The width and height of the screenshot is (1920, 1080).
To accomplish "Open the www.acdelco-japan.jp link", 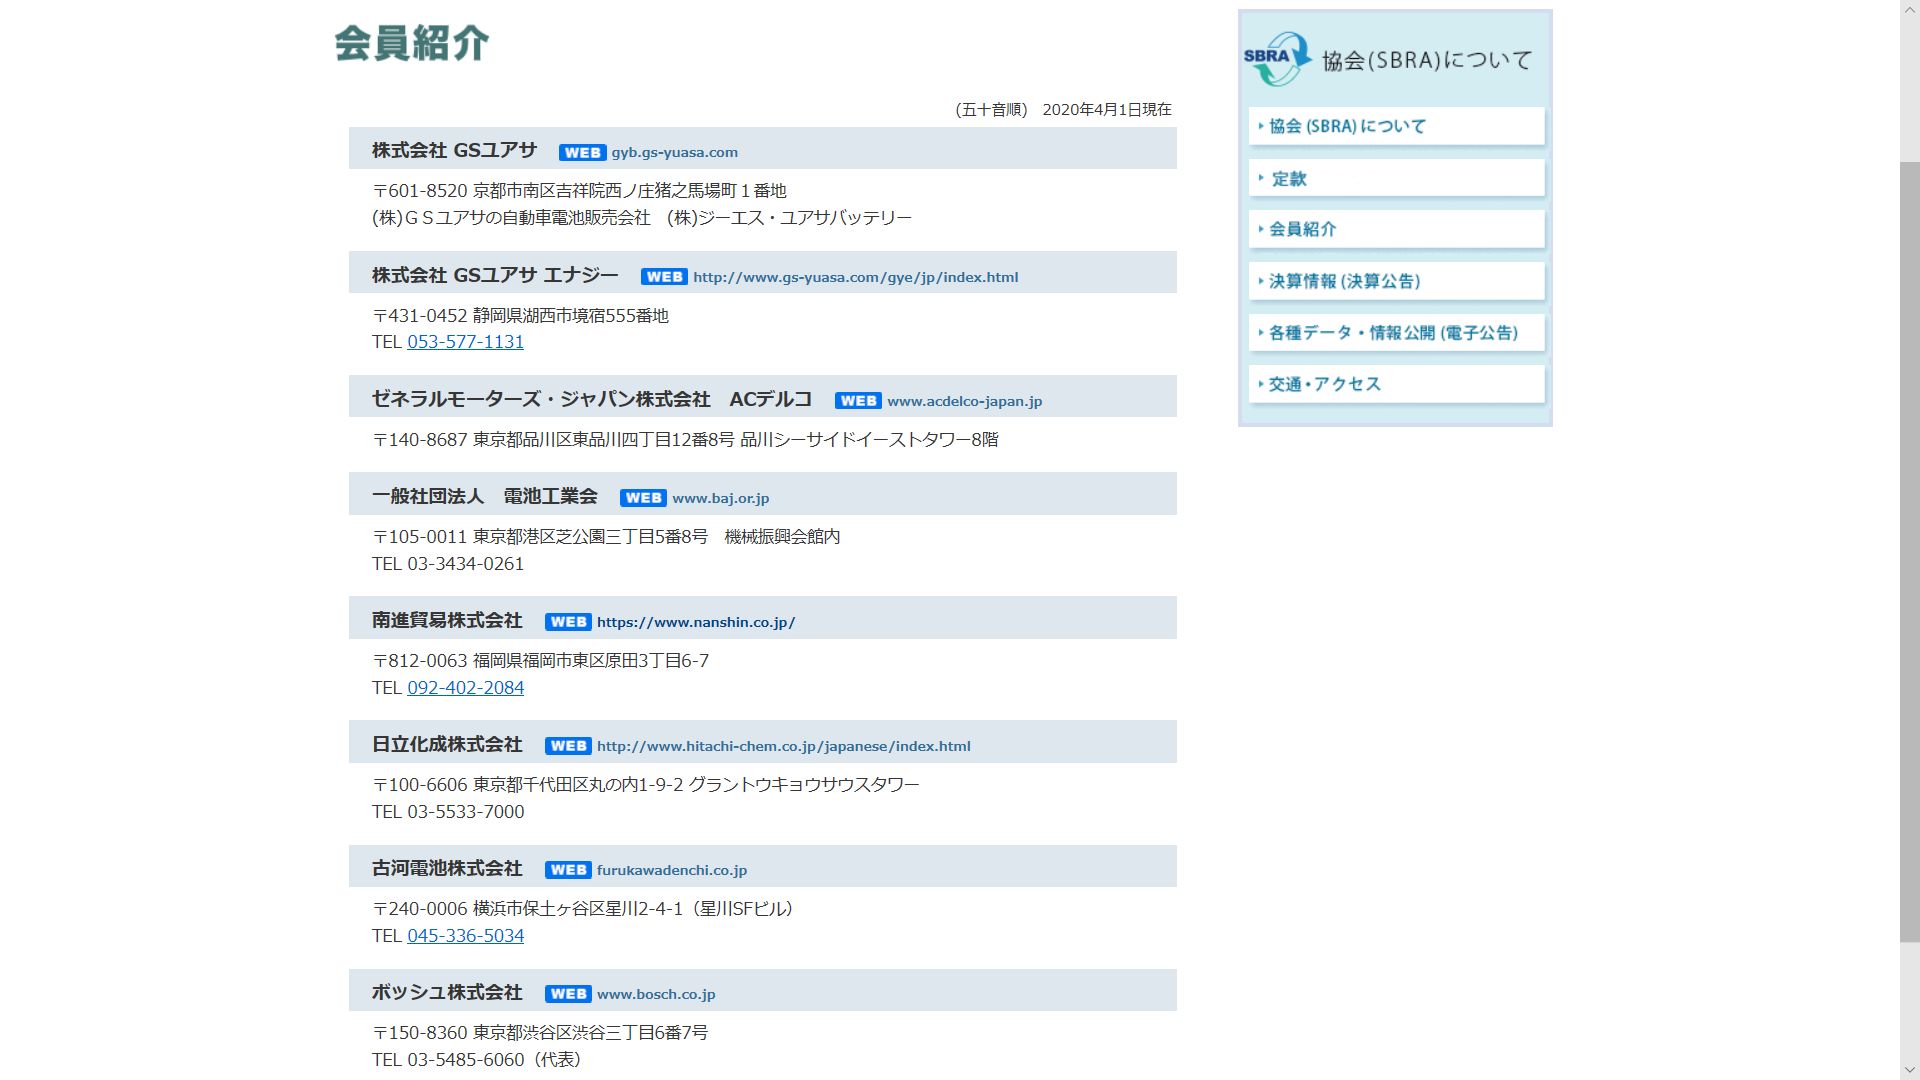I will [965, 401].
